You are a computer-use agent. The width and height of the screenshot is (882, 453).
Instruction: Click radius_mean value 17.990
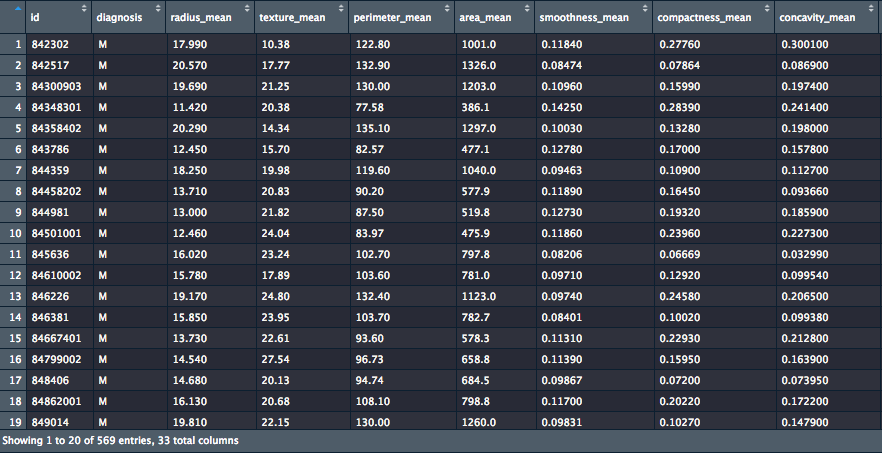click(190, 44)
